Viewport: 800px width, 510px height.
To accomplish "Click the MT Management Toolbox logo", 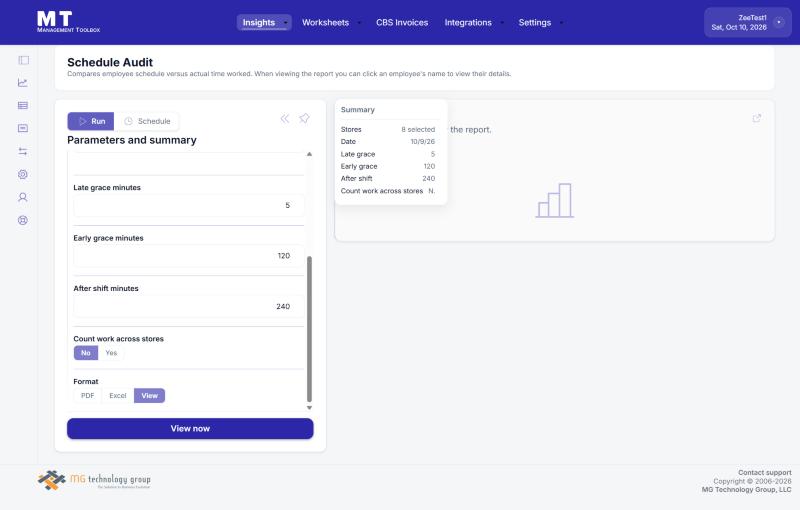I will coord(68,22).
